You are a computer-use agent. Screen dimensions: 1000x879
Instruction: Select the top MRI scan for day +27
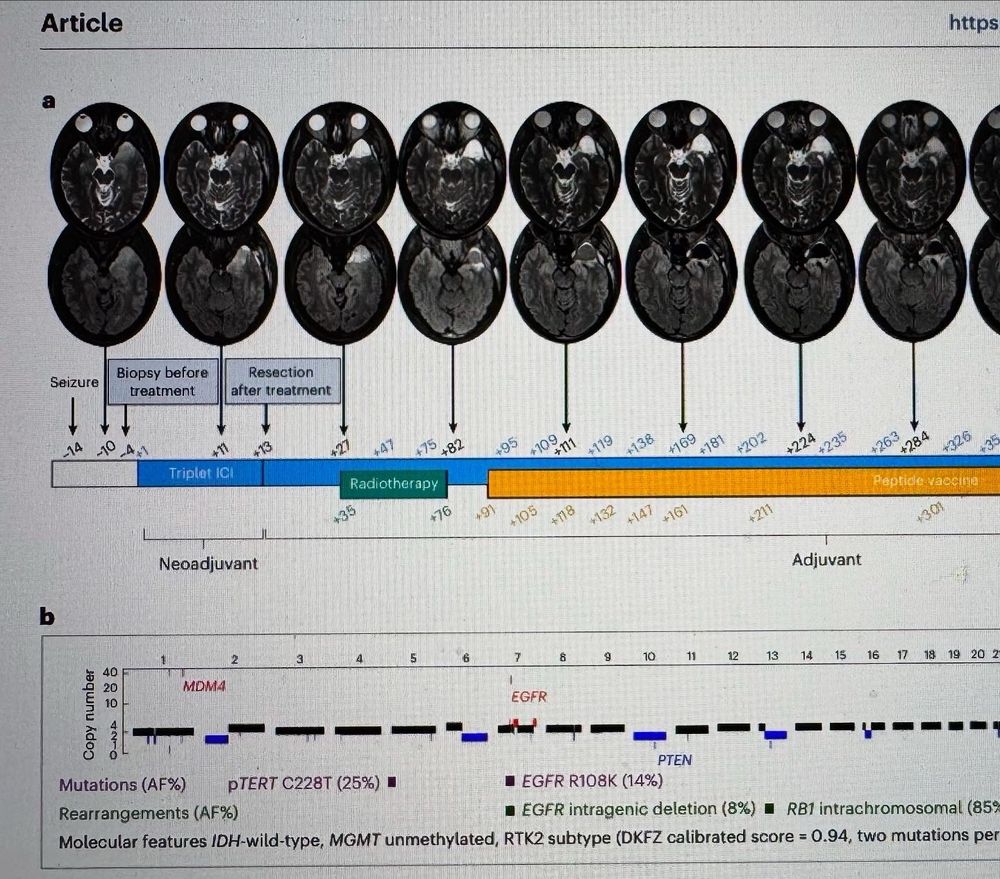(339, 167)
